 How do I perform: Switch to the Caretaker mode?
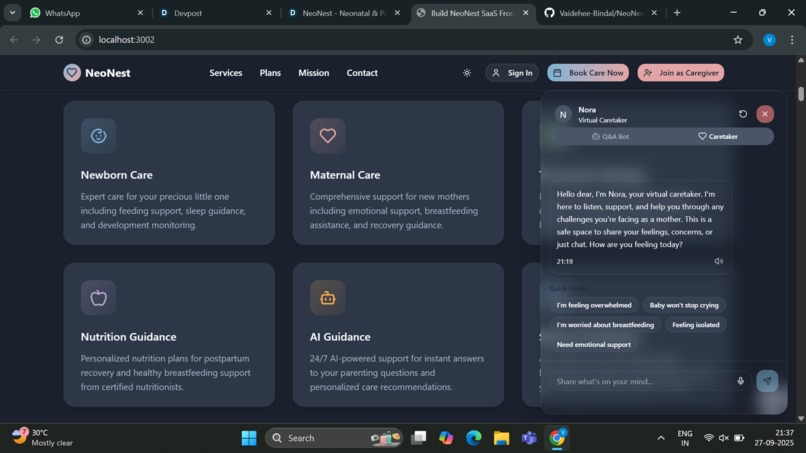pos(718,136)
